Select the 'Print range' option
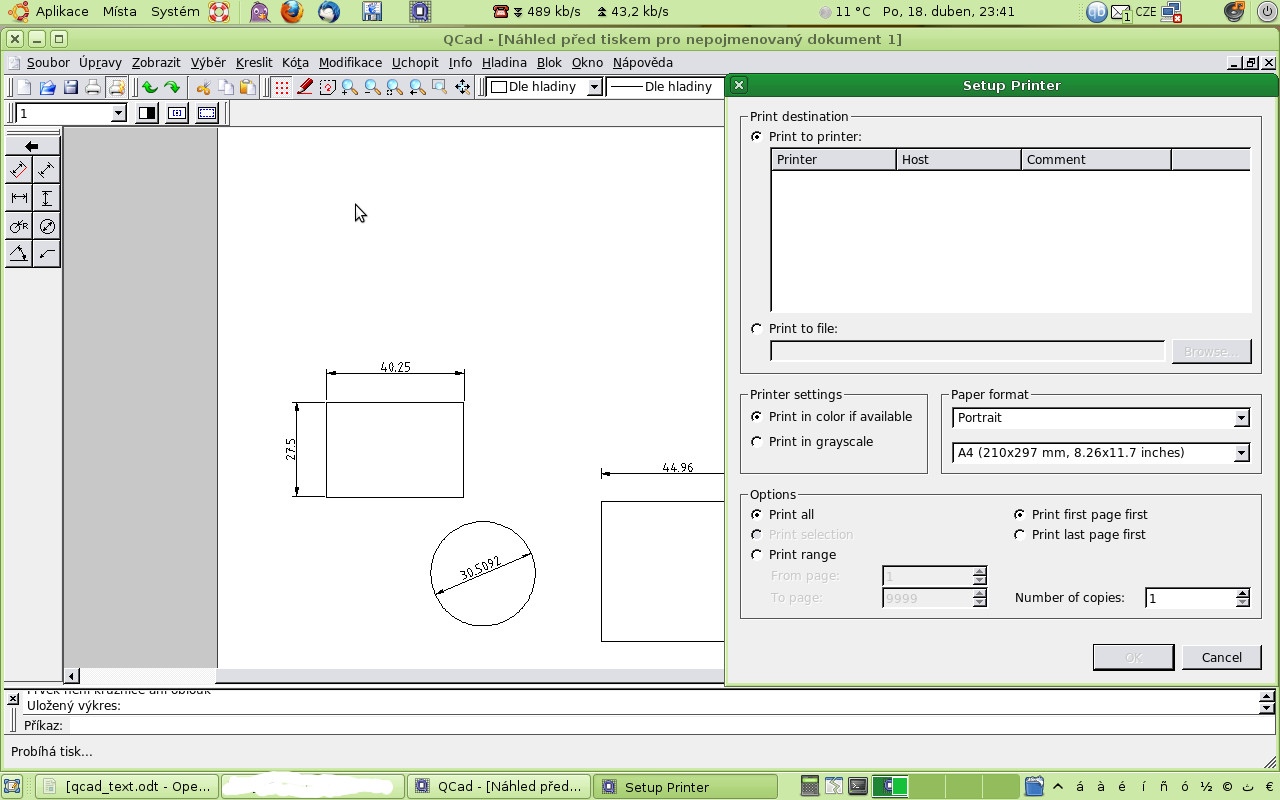 [757, 555]
